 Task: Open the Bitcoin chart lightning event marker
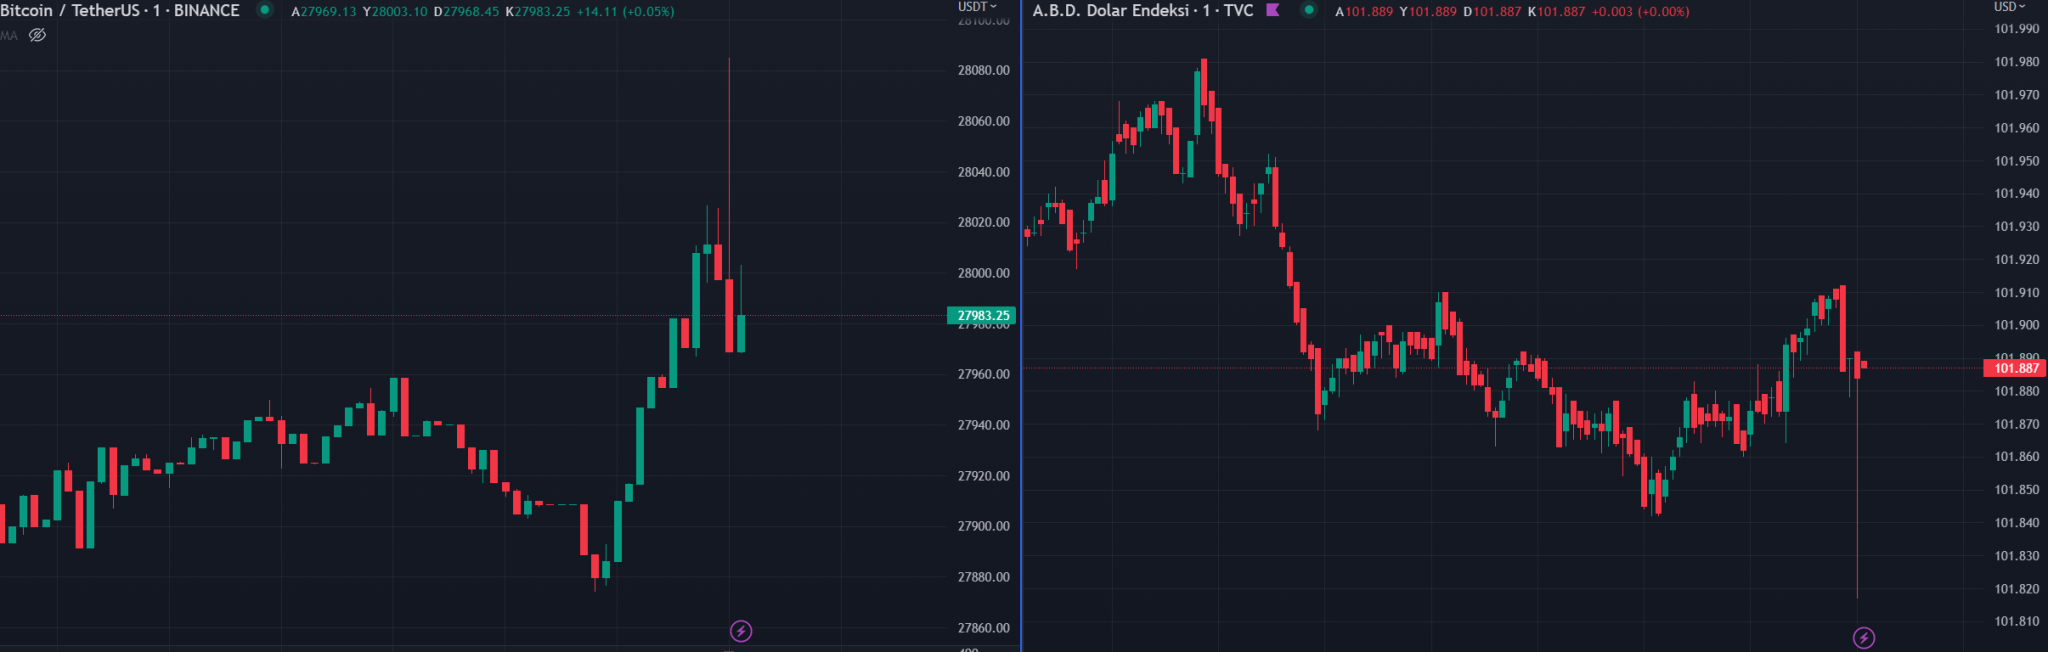tap(740, 631)
